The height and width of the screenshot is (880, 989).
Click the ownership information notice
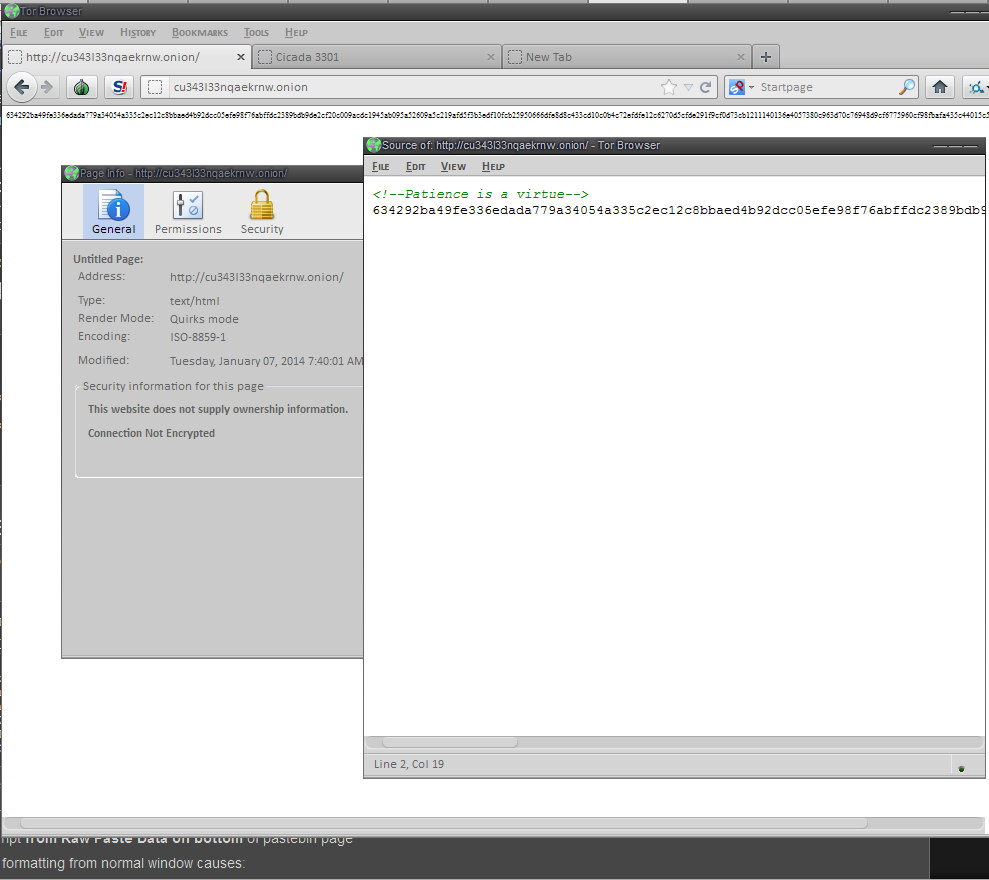pyautogui.click(x=218, y=409)
